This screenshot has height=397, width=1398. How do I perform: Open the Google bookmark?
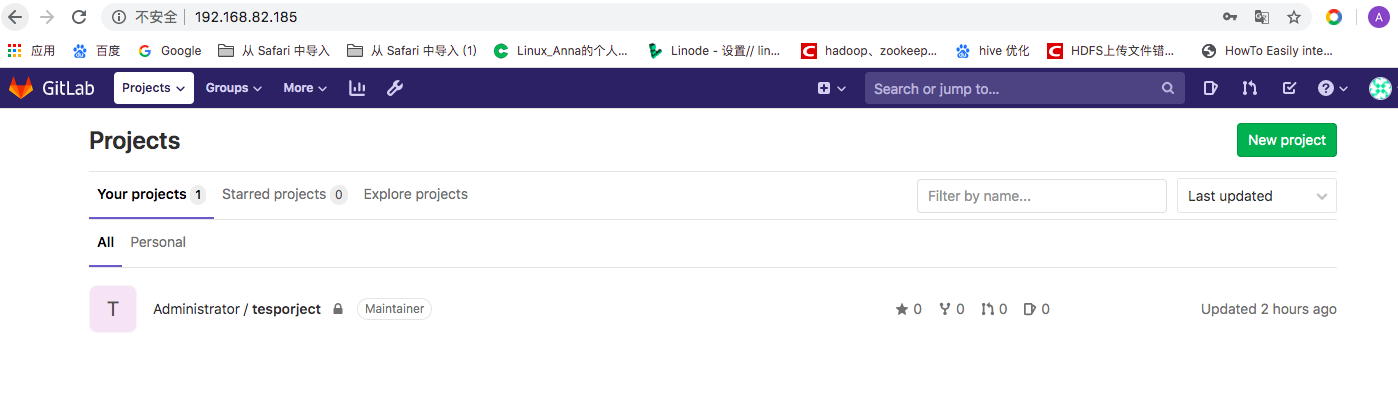170,50
